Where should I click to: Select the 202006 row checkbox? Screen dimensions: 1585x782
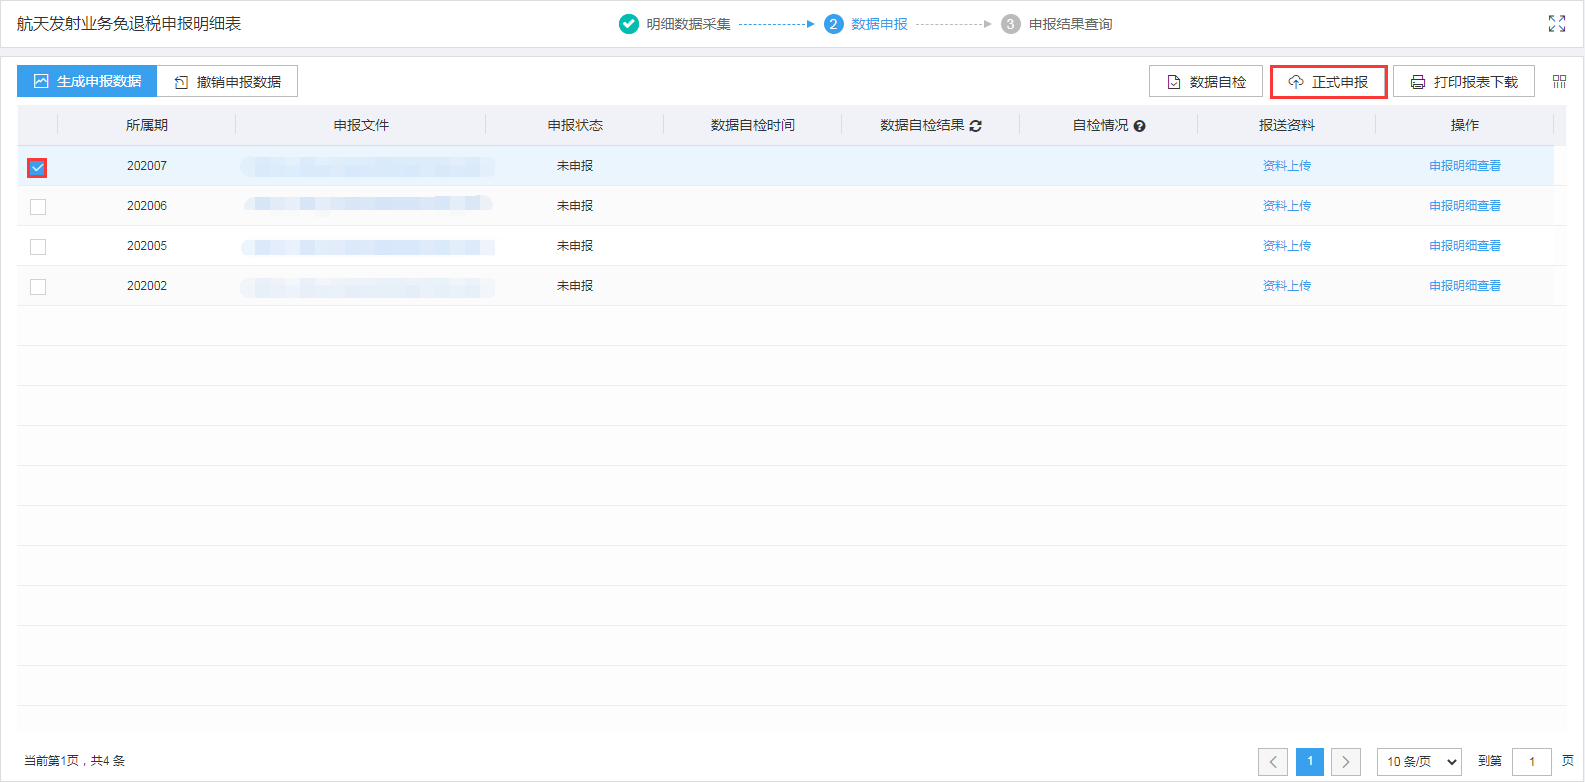pos(38,207)
